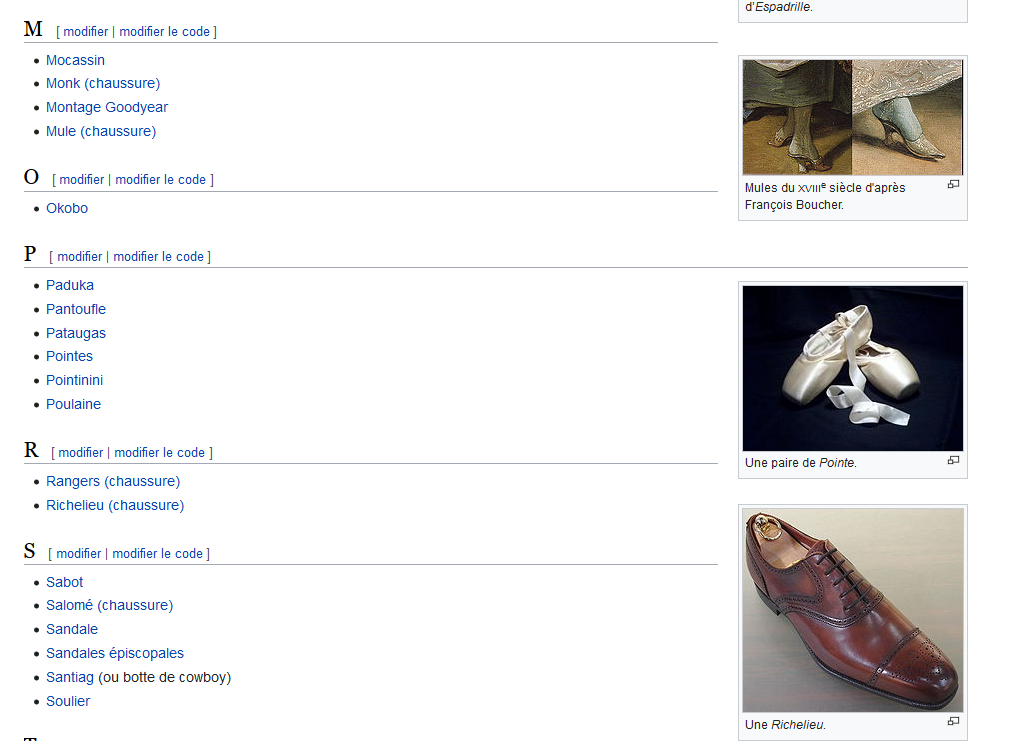The height and width of the screenshot is (741, 1014).
Task: Open the brown Richelieu shoe image
Action: tap(852, 610)
